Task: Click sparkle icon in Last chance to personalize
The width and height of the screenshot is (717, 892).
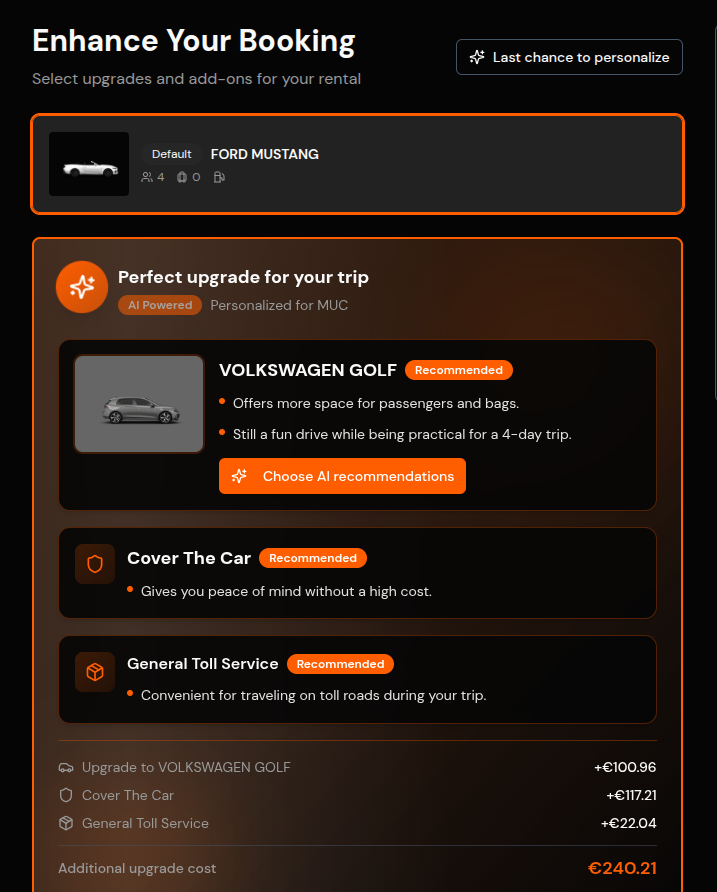Action: [477, 57]
